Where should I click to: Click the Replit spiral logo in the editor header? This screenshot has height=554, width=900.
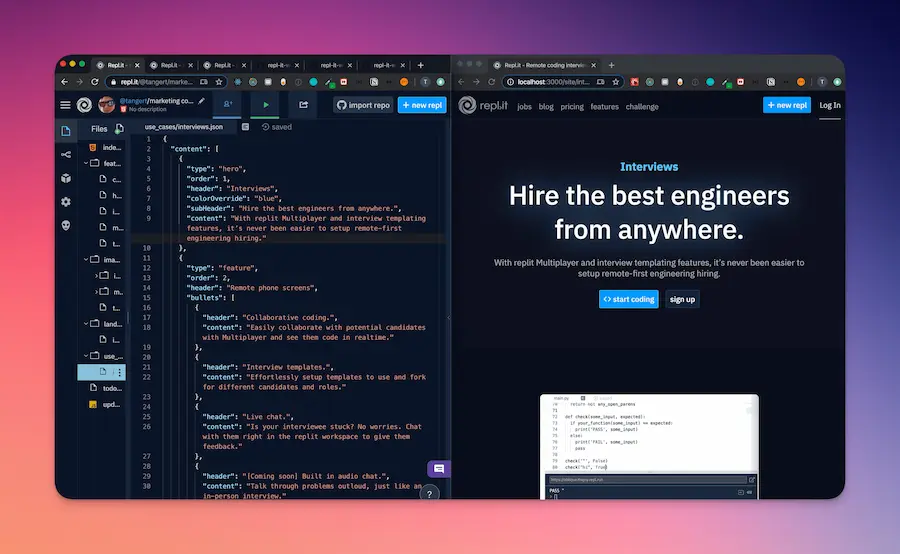click(84, 104)
